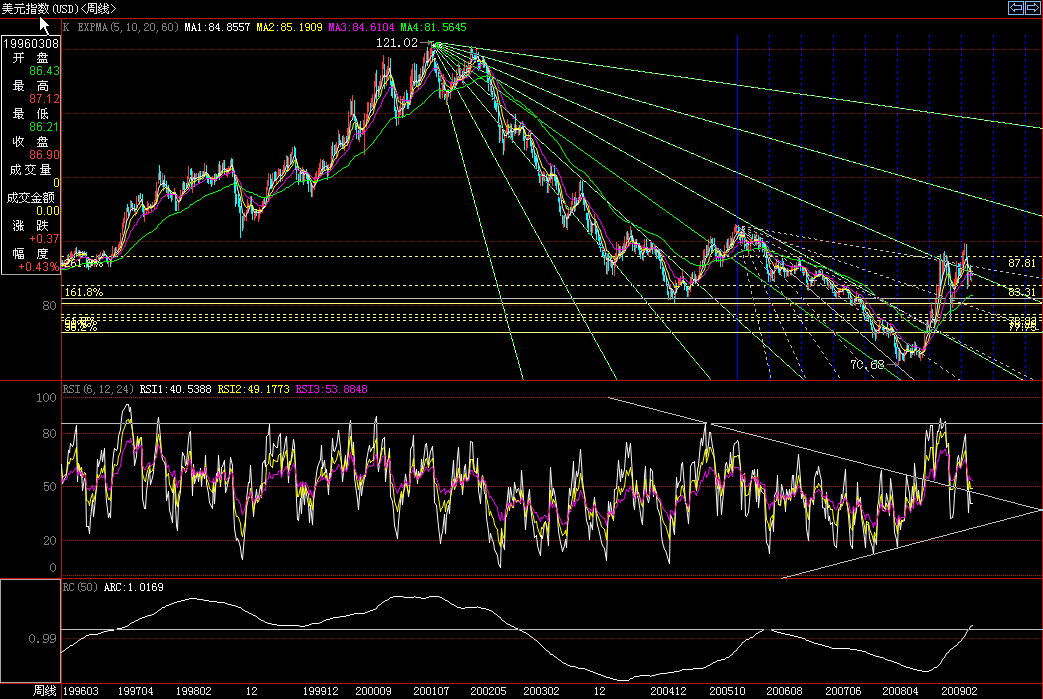This screenshot has width=1043, height=699.
Task: Click the 199802 date on time axis
Action: point(194,691)
